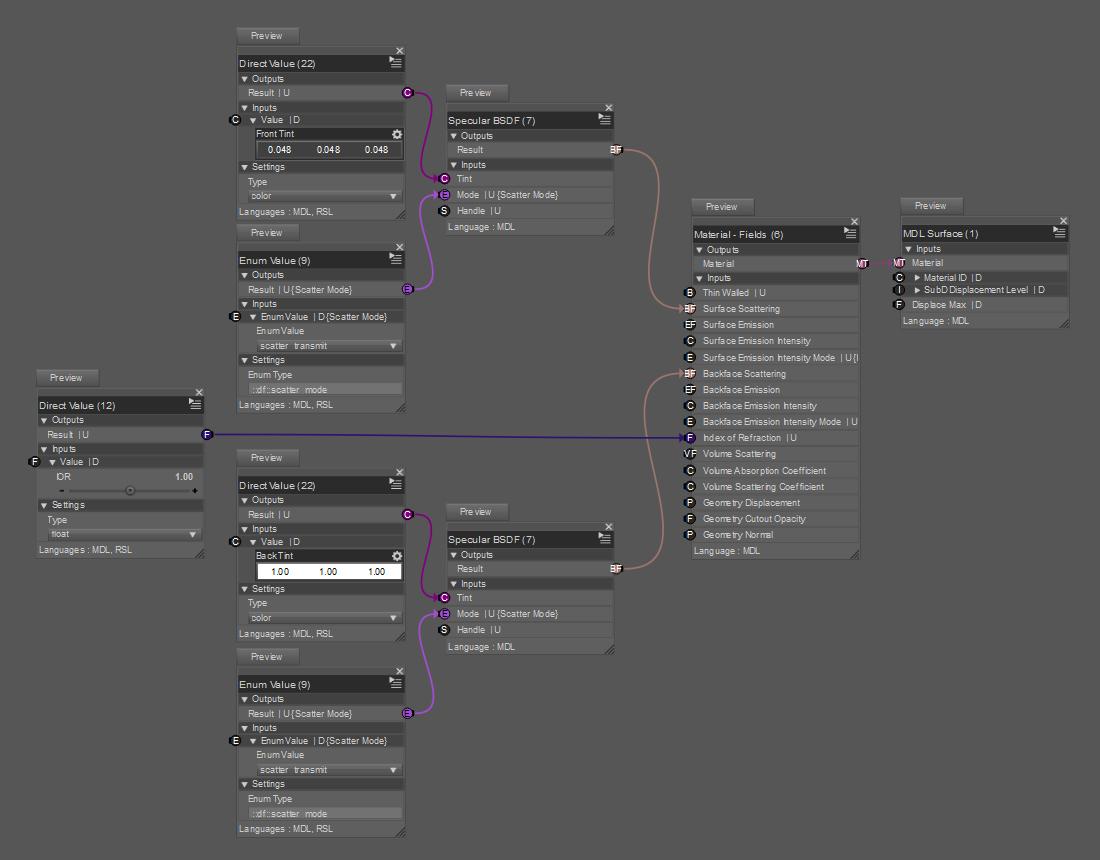Screen dimensions: 1100x860
Task: Open gear settings for Front Tint value
Action: pos(397,134)
